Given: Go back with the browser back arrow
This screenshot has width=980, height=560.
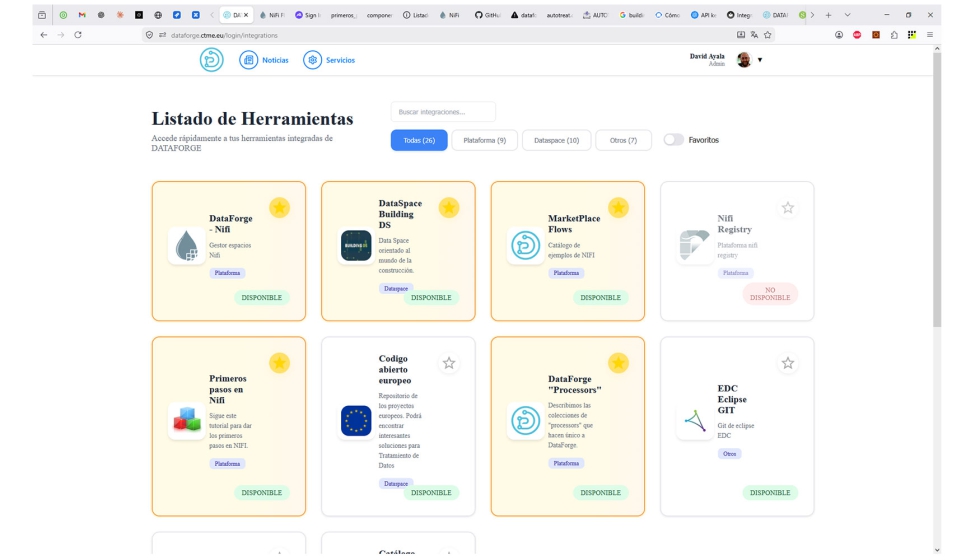Looking at the screenshot, I should [43, 35].
